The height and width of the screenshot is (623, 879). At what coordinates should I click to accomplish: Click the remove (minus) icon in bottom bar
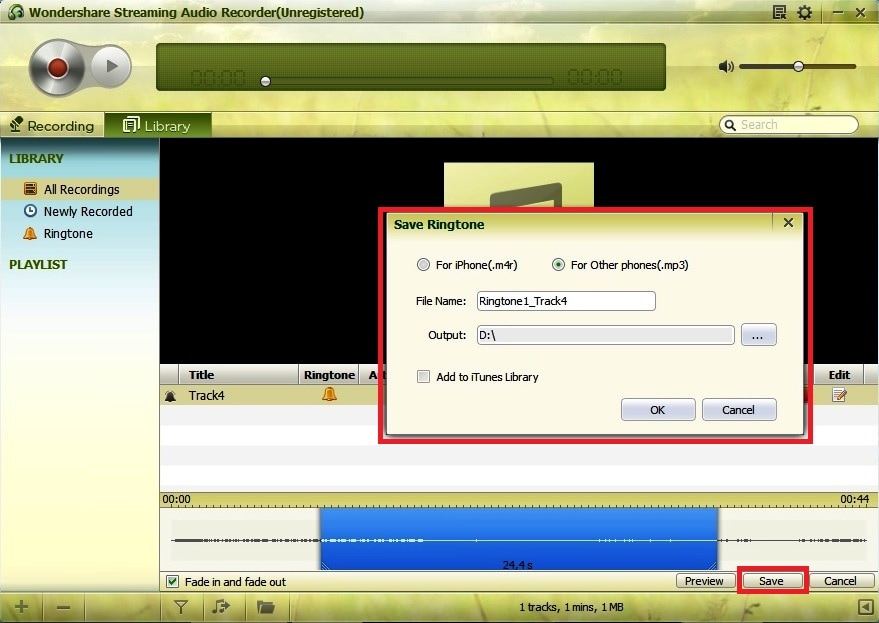click(x=63, y=607)
